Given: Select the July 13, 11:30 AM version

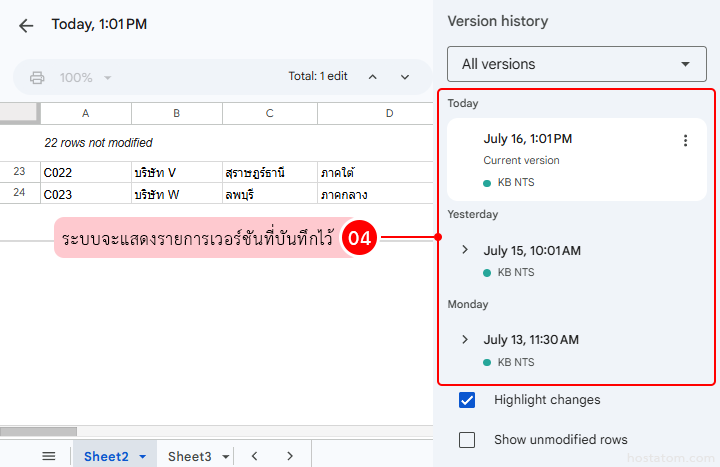Looking at the screenshot, I should (x=531, y=340).
